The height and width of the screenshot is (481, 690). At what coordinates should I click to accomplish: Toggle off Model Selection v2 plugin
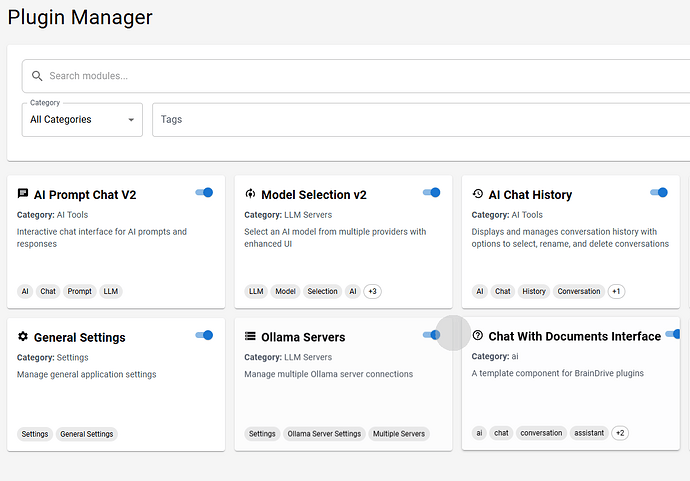432,192
